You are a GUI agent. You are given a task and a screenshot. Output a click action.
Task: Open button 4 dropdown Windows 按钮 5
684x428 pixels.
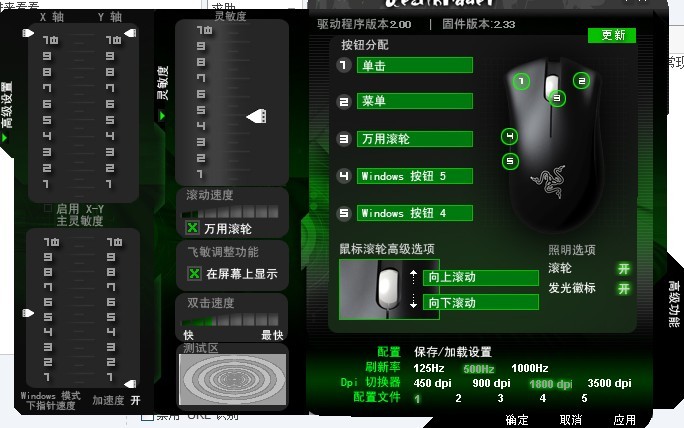pyautogui.click(x=414, y=176)
